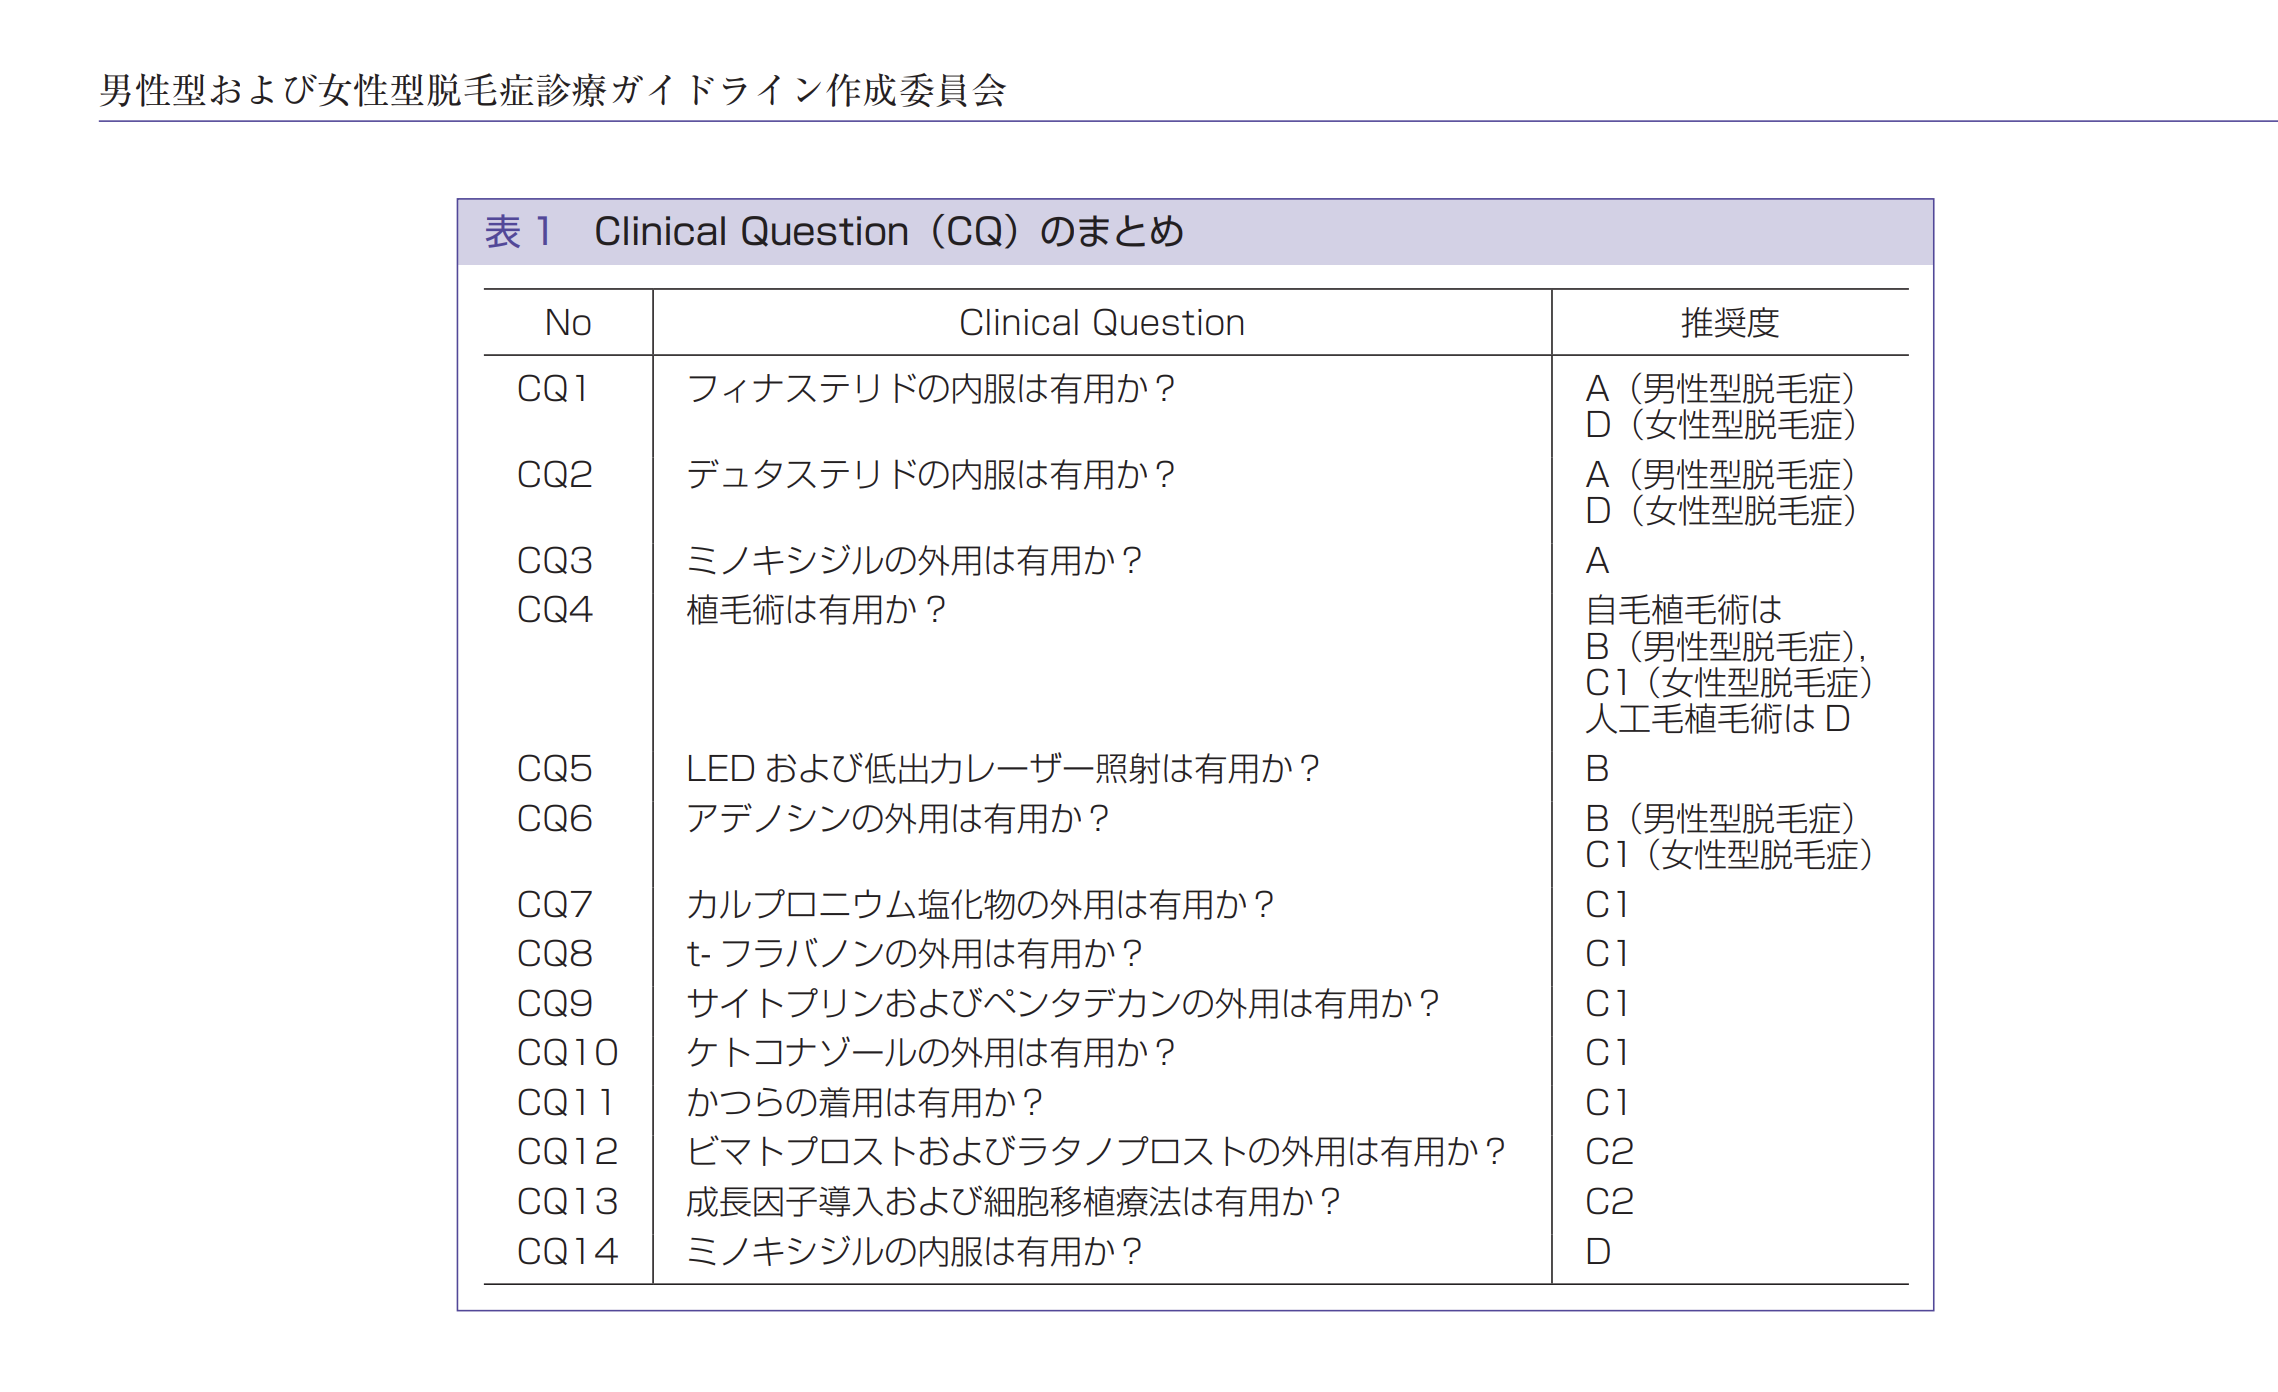Image resolution: width=2278 pixels, height=1392 pixels.
Task: Click the question LED および低出力レーザー照射は有用か？
Action: 1003,769
